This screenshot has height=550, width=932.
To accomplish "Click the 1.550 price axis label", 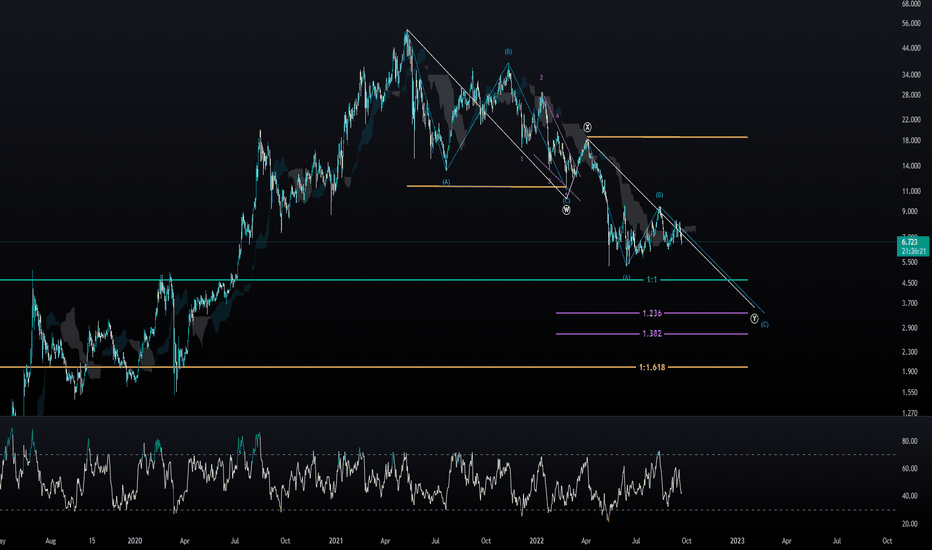I will click(909, 392).
